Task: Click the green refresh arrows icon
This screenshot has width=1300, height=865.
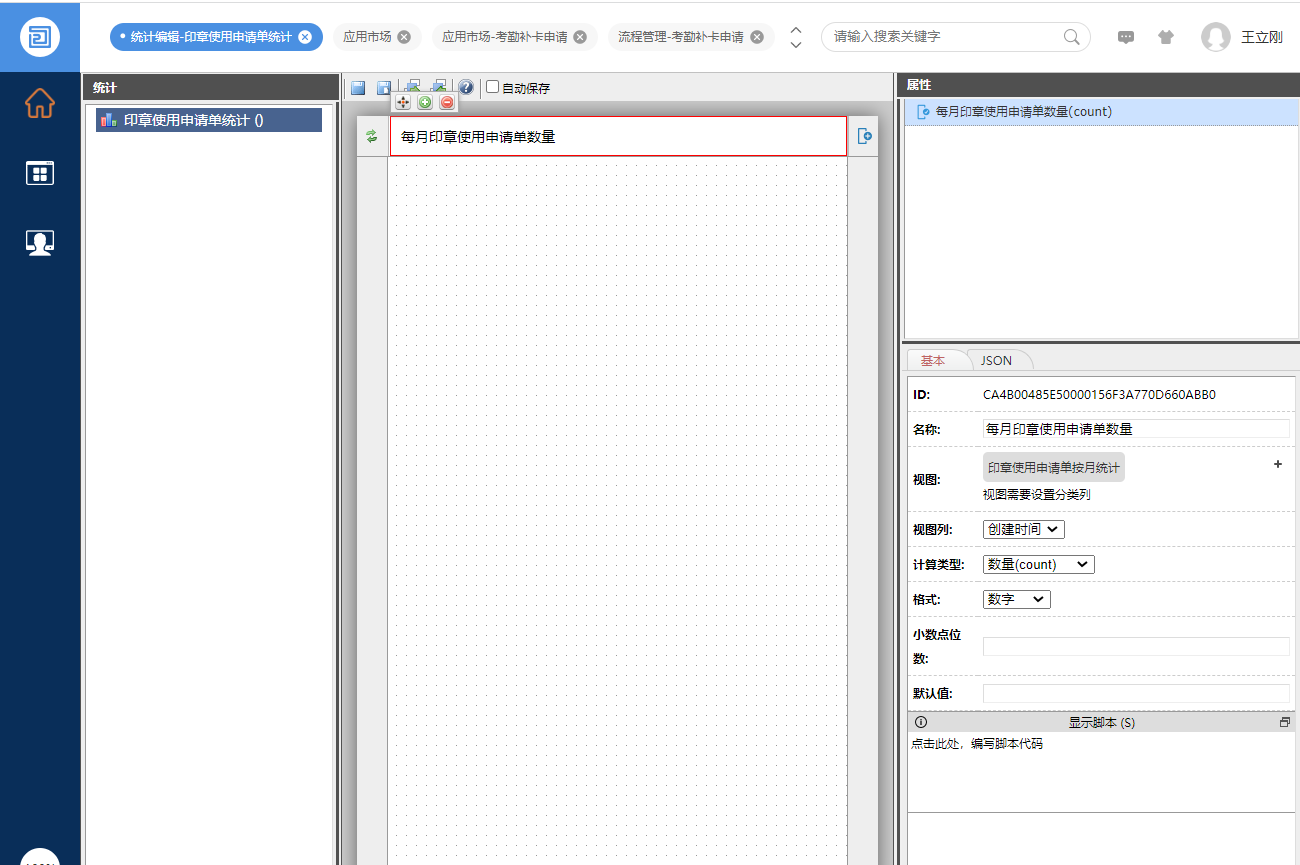Action: pos(372,136)
